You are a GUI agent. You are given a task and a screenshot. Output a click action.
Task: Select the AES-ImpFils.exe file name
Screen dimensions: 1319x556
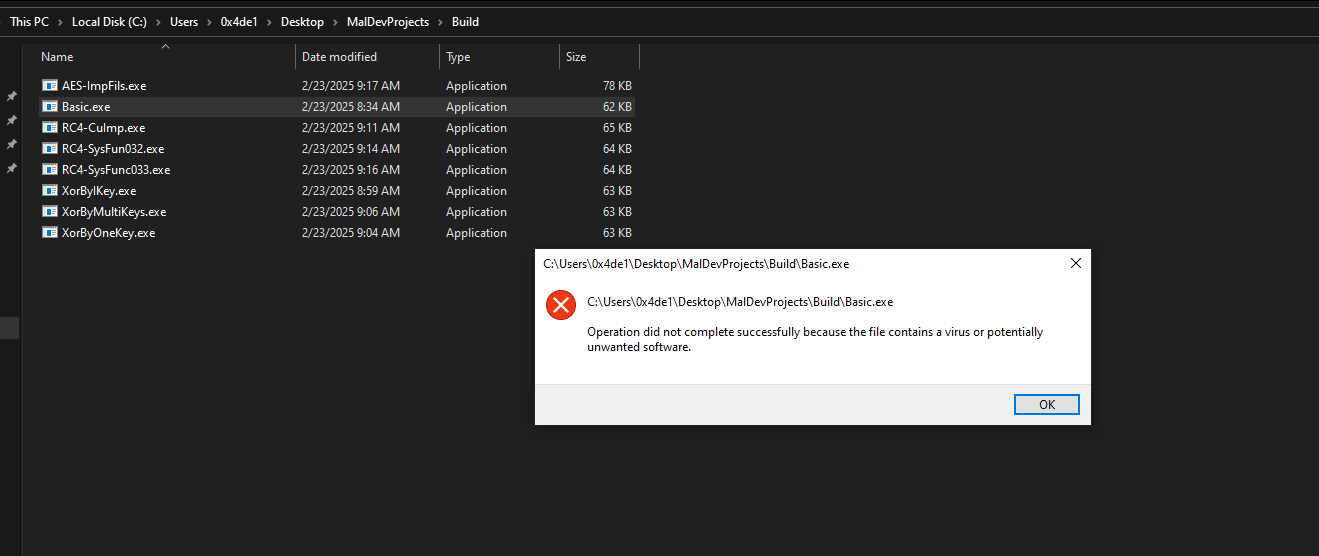104,86
